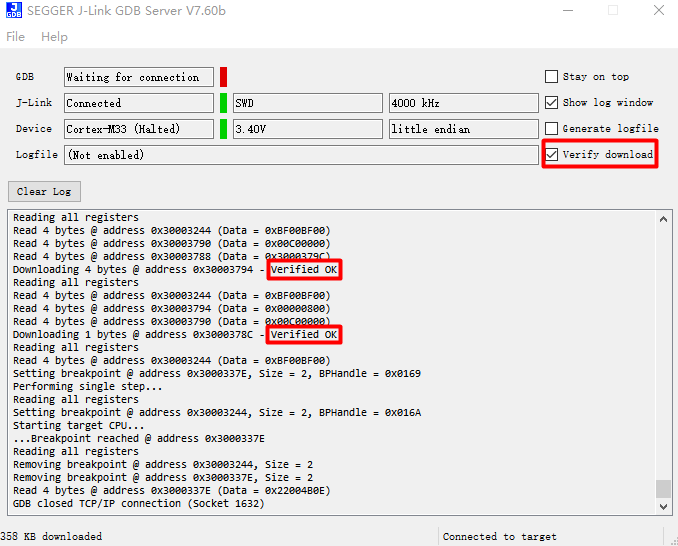Click log line 'GDB closed TCP/IP connection (Socket 1632)'
Screen dimensions: 678x546
[x=138, y=503]
